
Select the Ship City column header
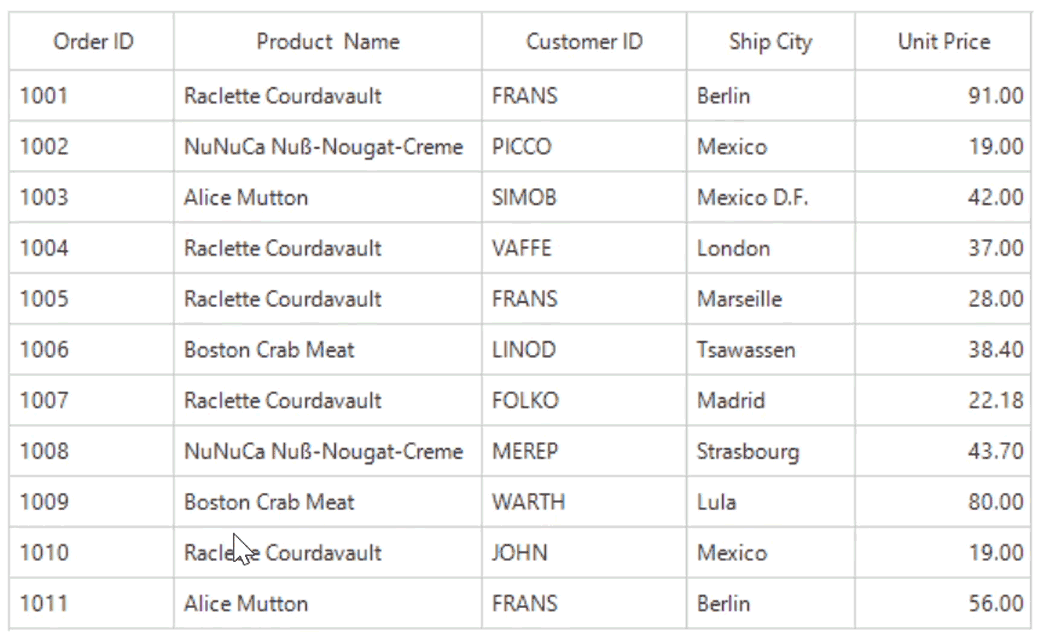click(770, 42)
